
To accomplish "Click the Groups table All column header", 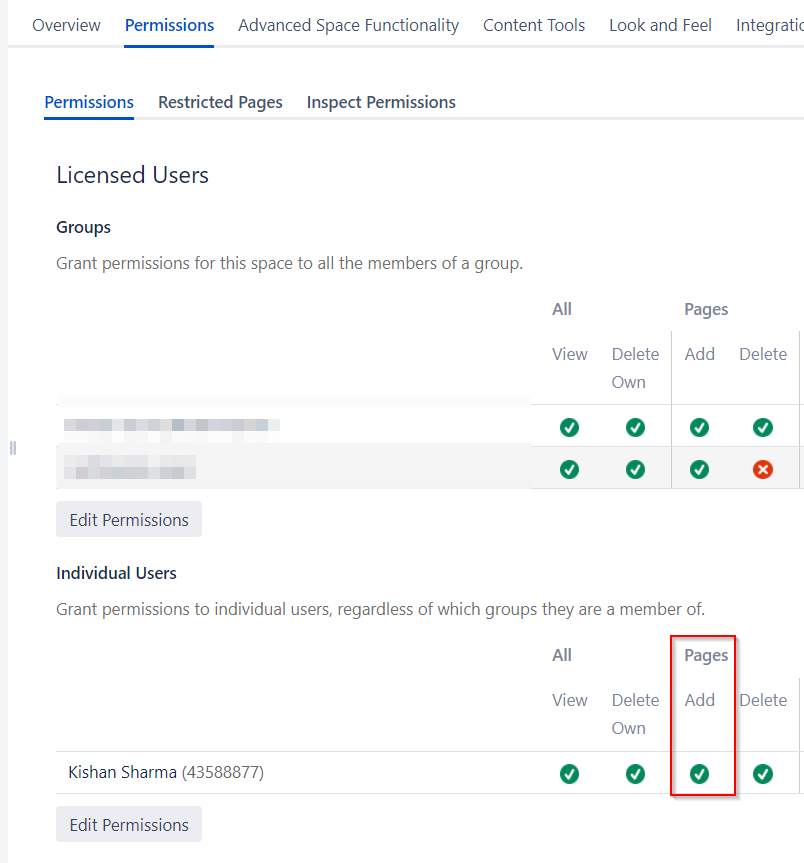I will (562, 309).
